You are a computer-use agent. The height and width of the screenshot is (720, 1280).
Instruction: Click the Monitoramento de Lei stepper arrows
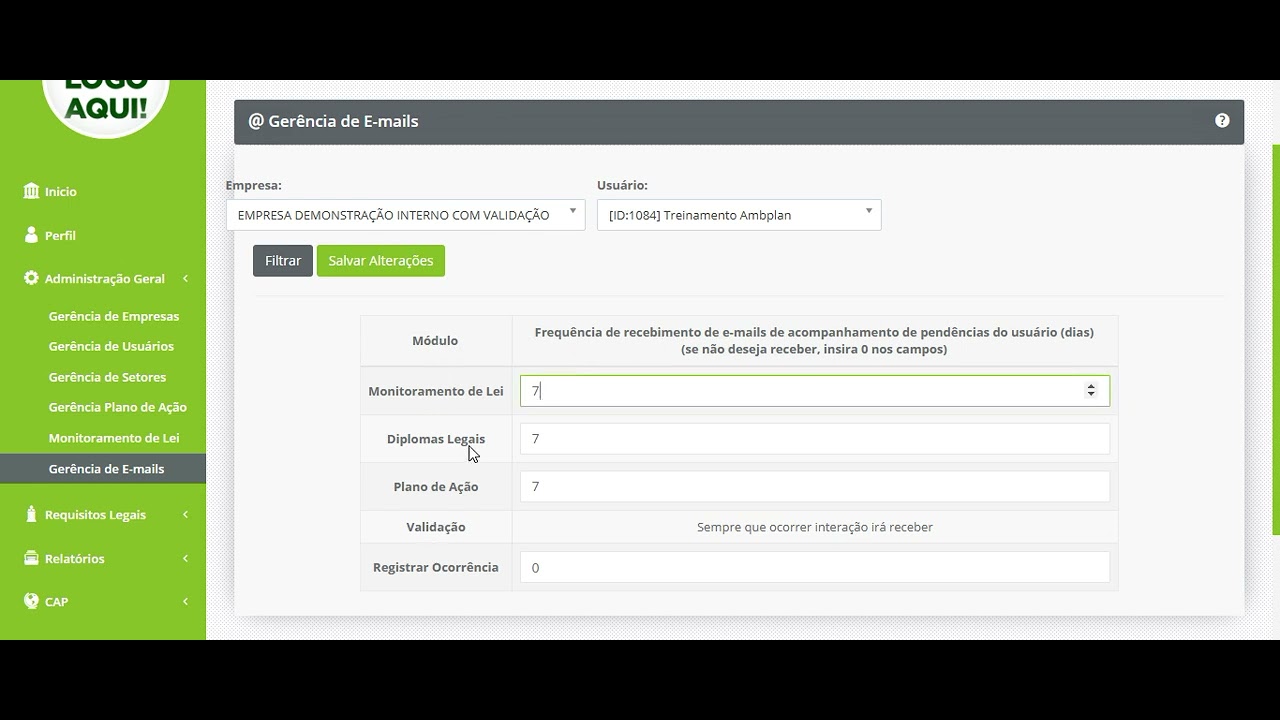coord(1091,391)
